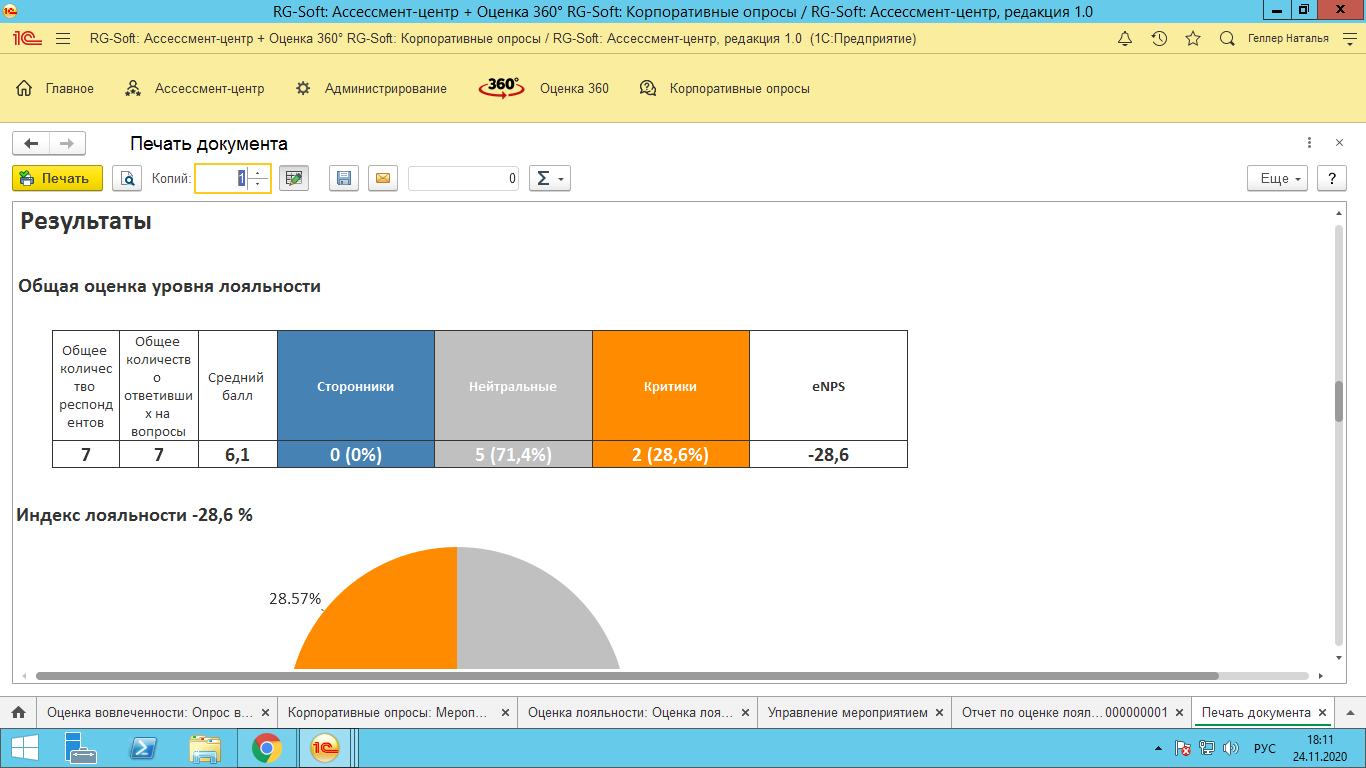Launch Google Chrome from taskbar
The image size is (1366, 768).
(266, 748)
